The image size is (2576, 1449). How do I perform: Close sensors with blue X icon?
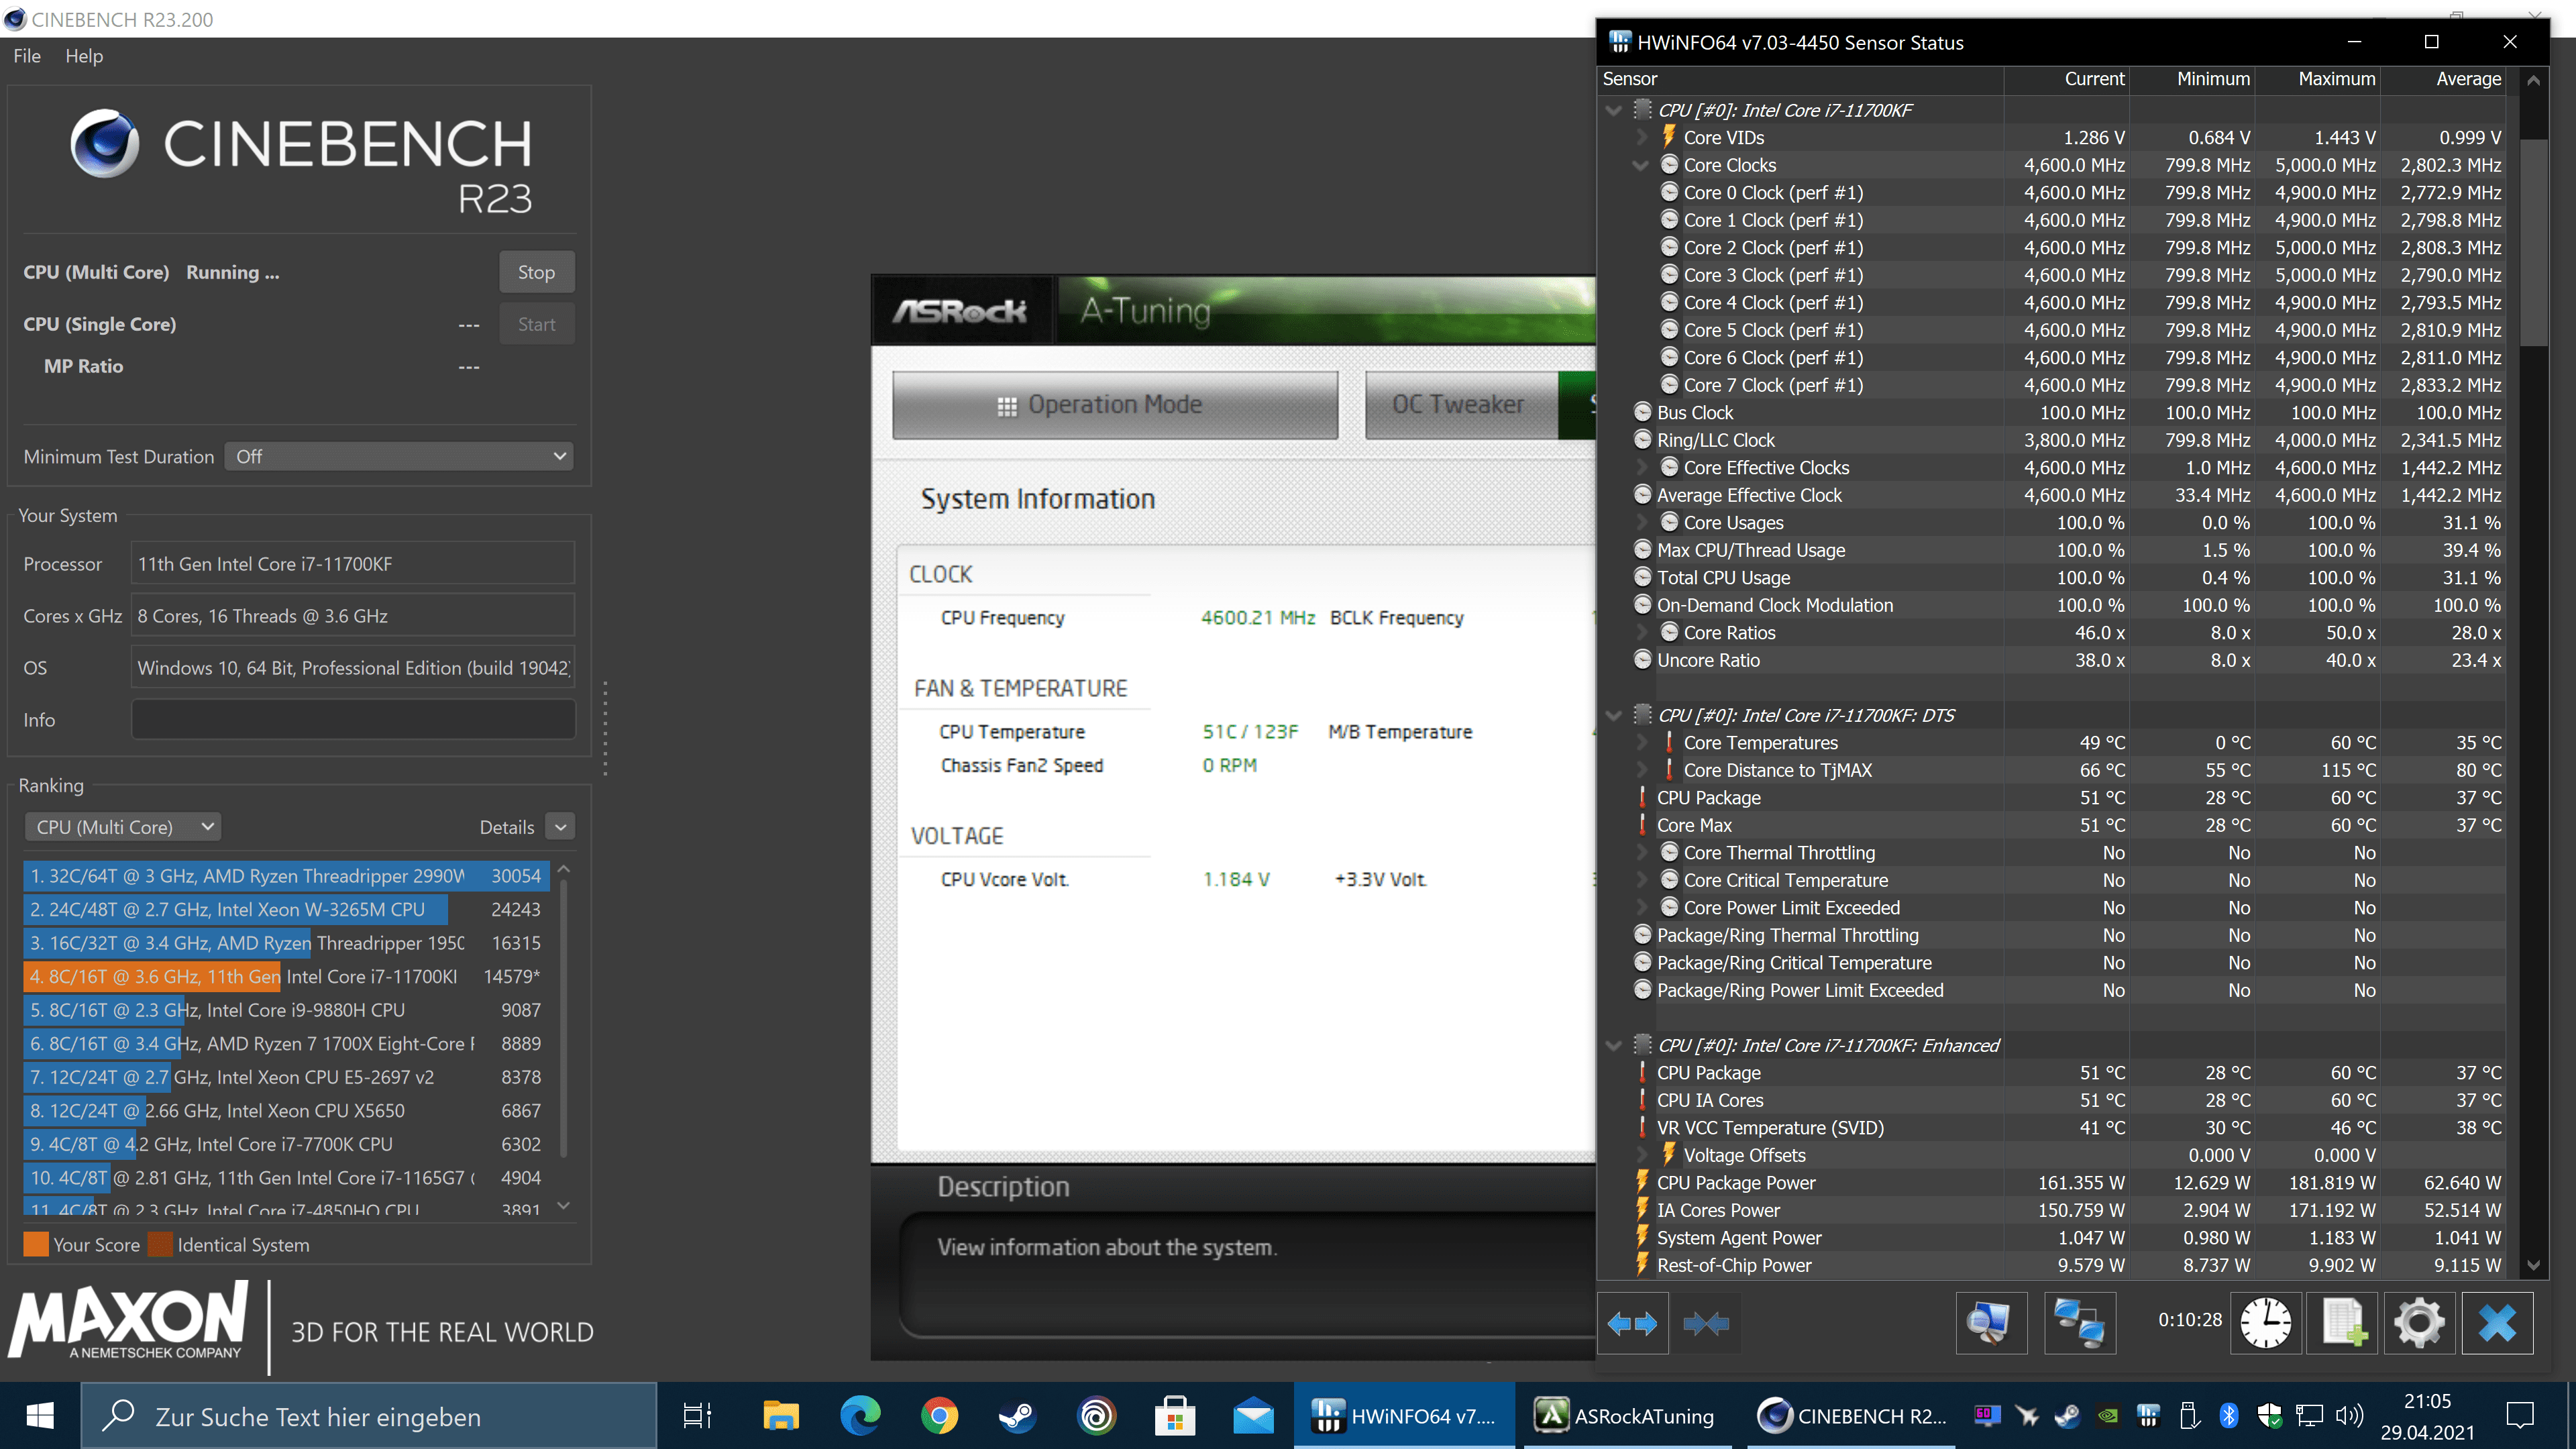click(2497, 1323)
